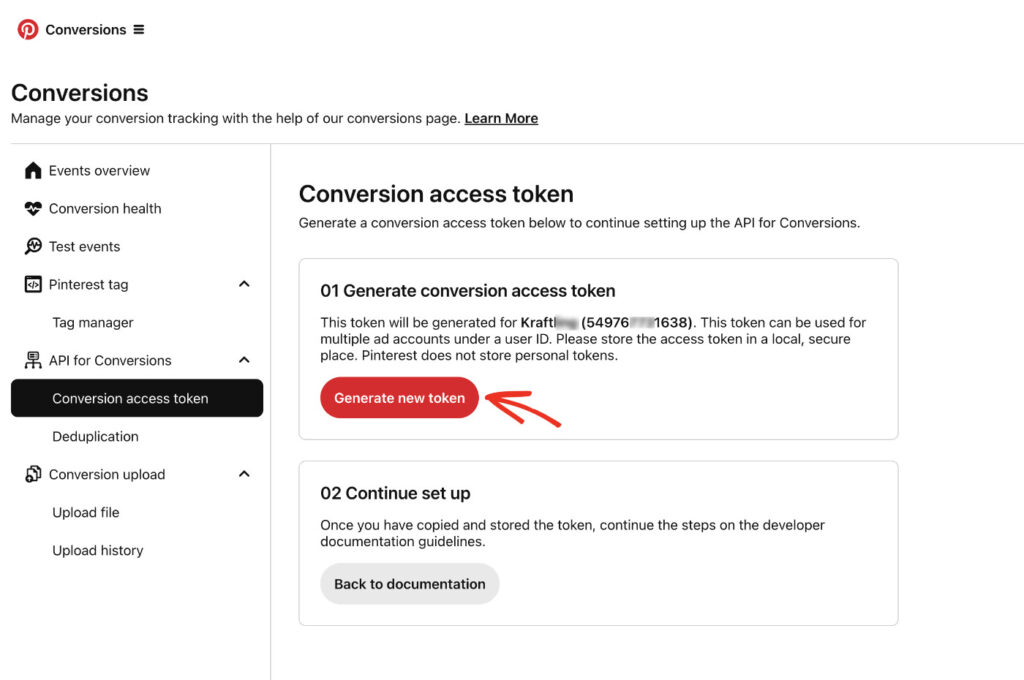The height and width of the screenshot is (680, 1024).
Task: Select the Conversion access token entry
Action: (x=130, y=398)
